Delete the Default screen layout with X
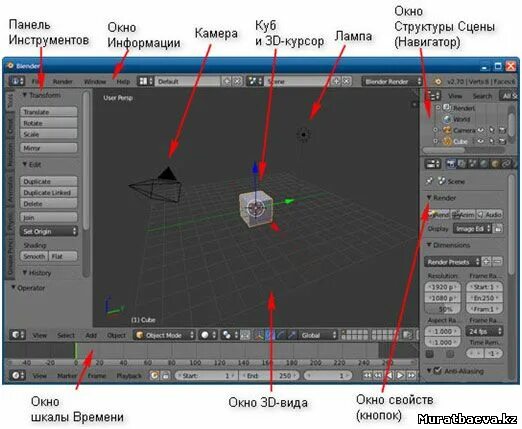The image size is (522, 429). pos(237,81)
